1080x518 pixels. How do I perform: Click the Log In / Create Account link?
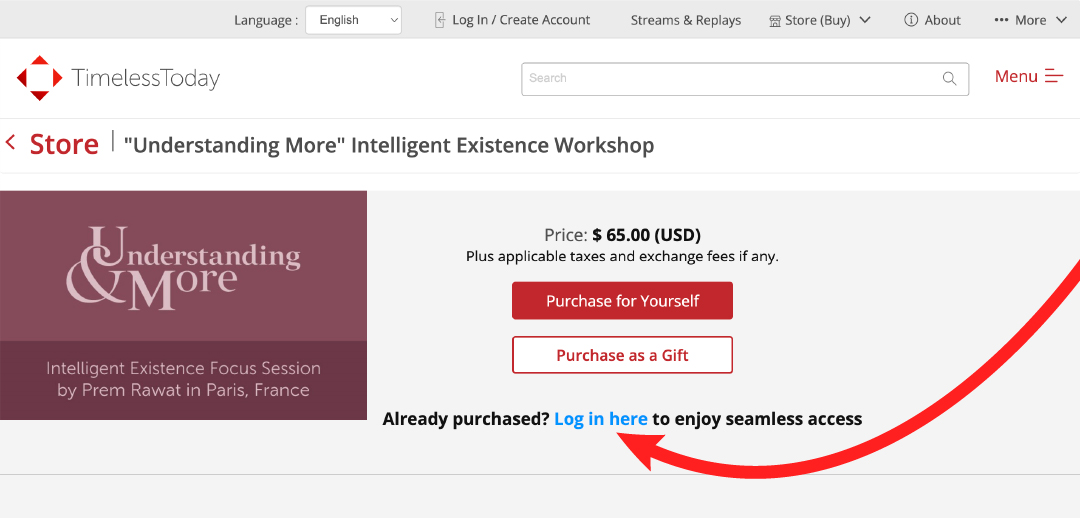[x=521, y=20]
